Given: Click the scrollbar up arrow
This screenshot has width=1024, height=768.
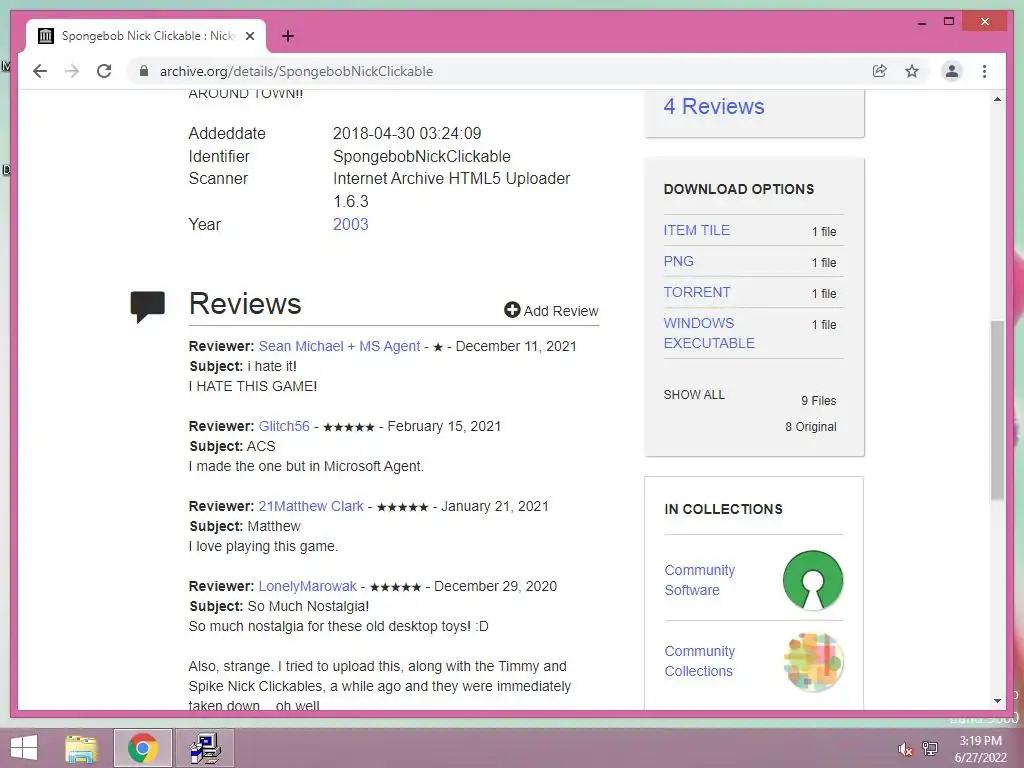Looking at the screenshot, I should pos(997,99).
